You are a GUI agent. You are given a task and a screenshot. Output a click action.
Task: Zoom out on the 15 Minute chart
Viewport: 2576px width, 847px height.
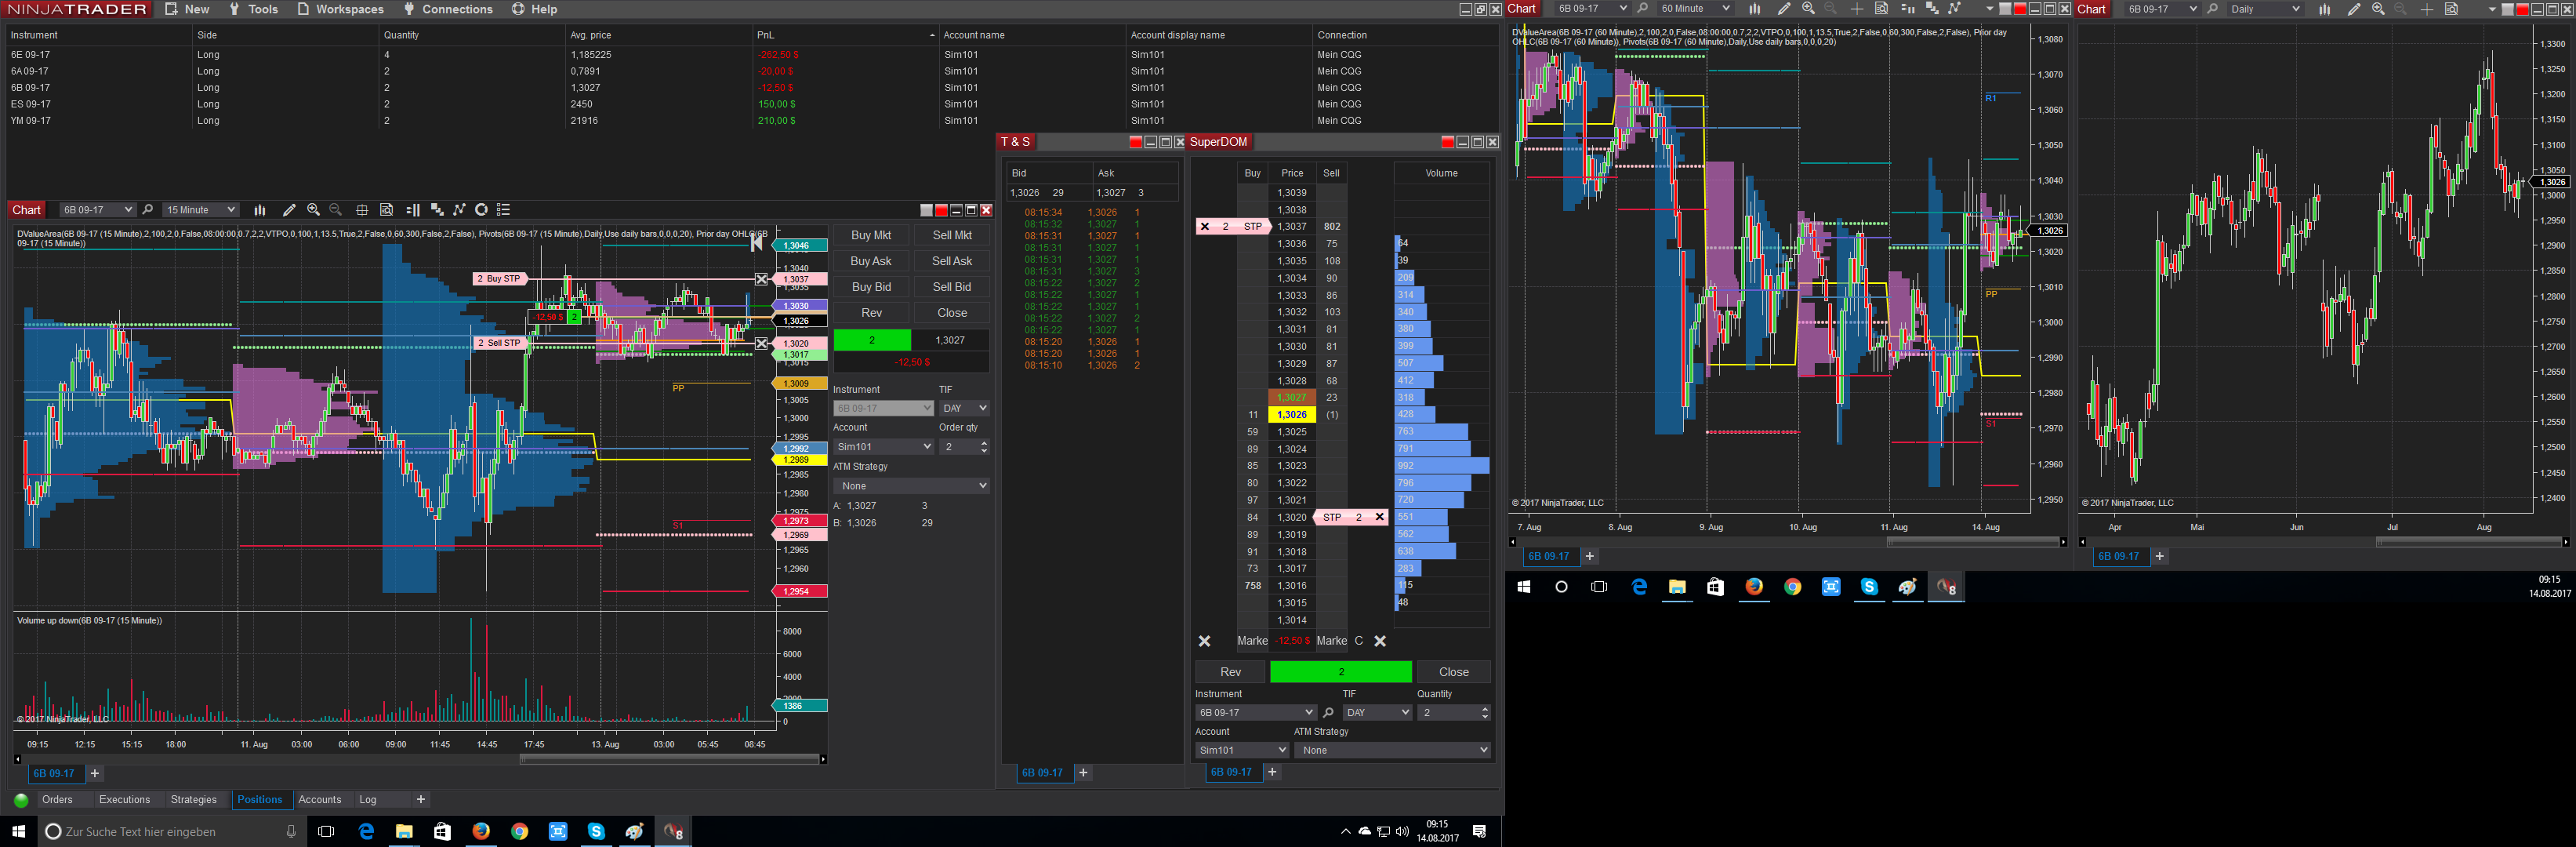pos(336,210)
